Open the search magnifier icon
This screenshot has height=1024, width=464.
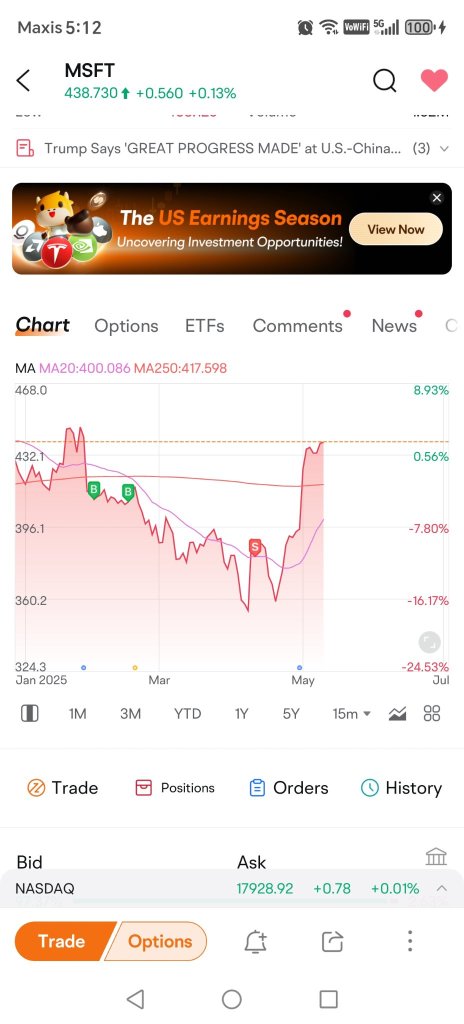(x=384, y=81)
